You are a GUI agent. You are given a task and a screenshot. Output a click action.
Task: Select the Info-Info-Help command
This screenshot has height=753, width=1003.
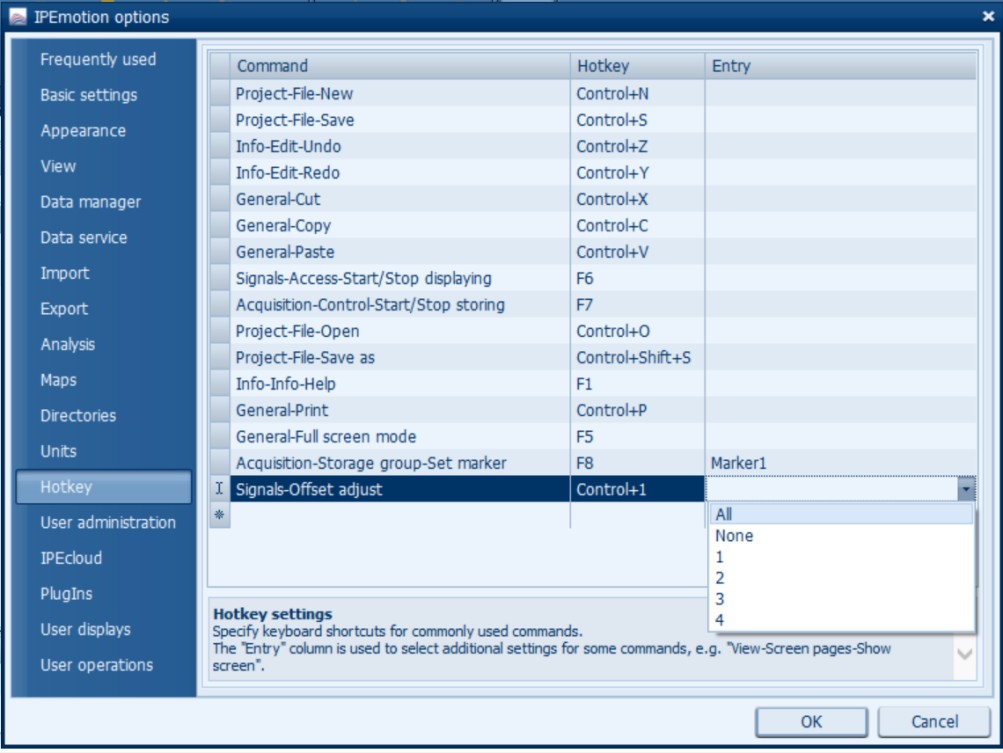click(x=400, y=384)
